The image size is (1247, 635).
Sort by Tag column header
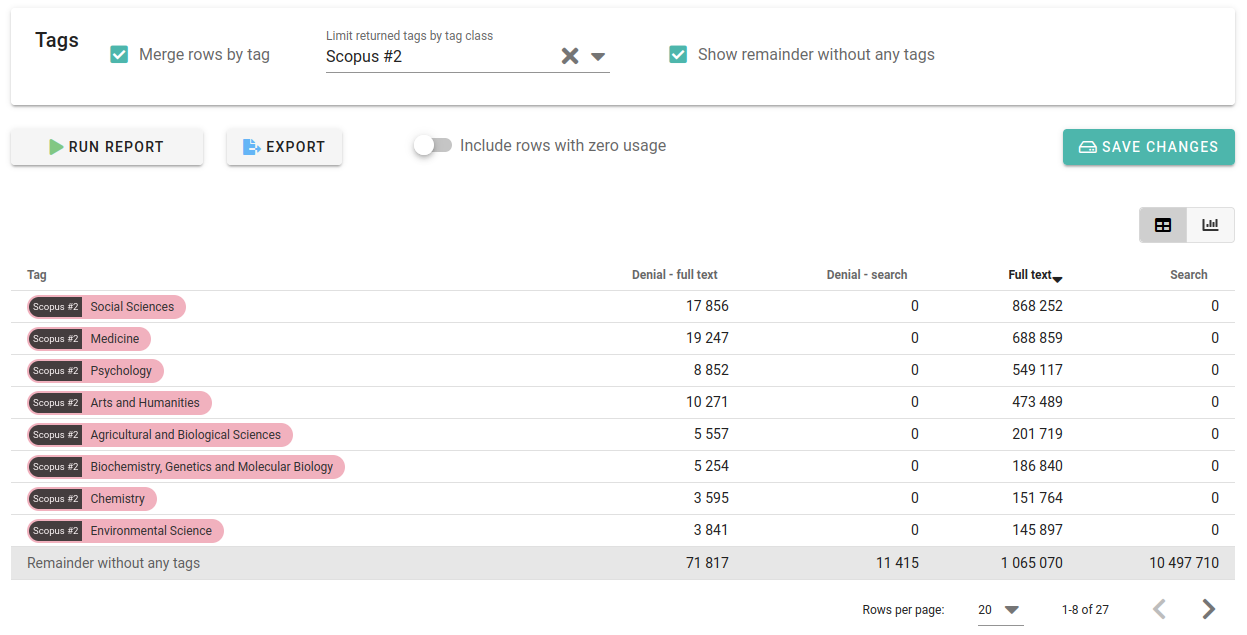coord(37,275)
